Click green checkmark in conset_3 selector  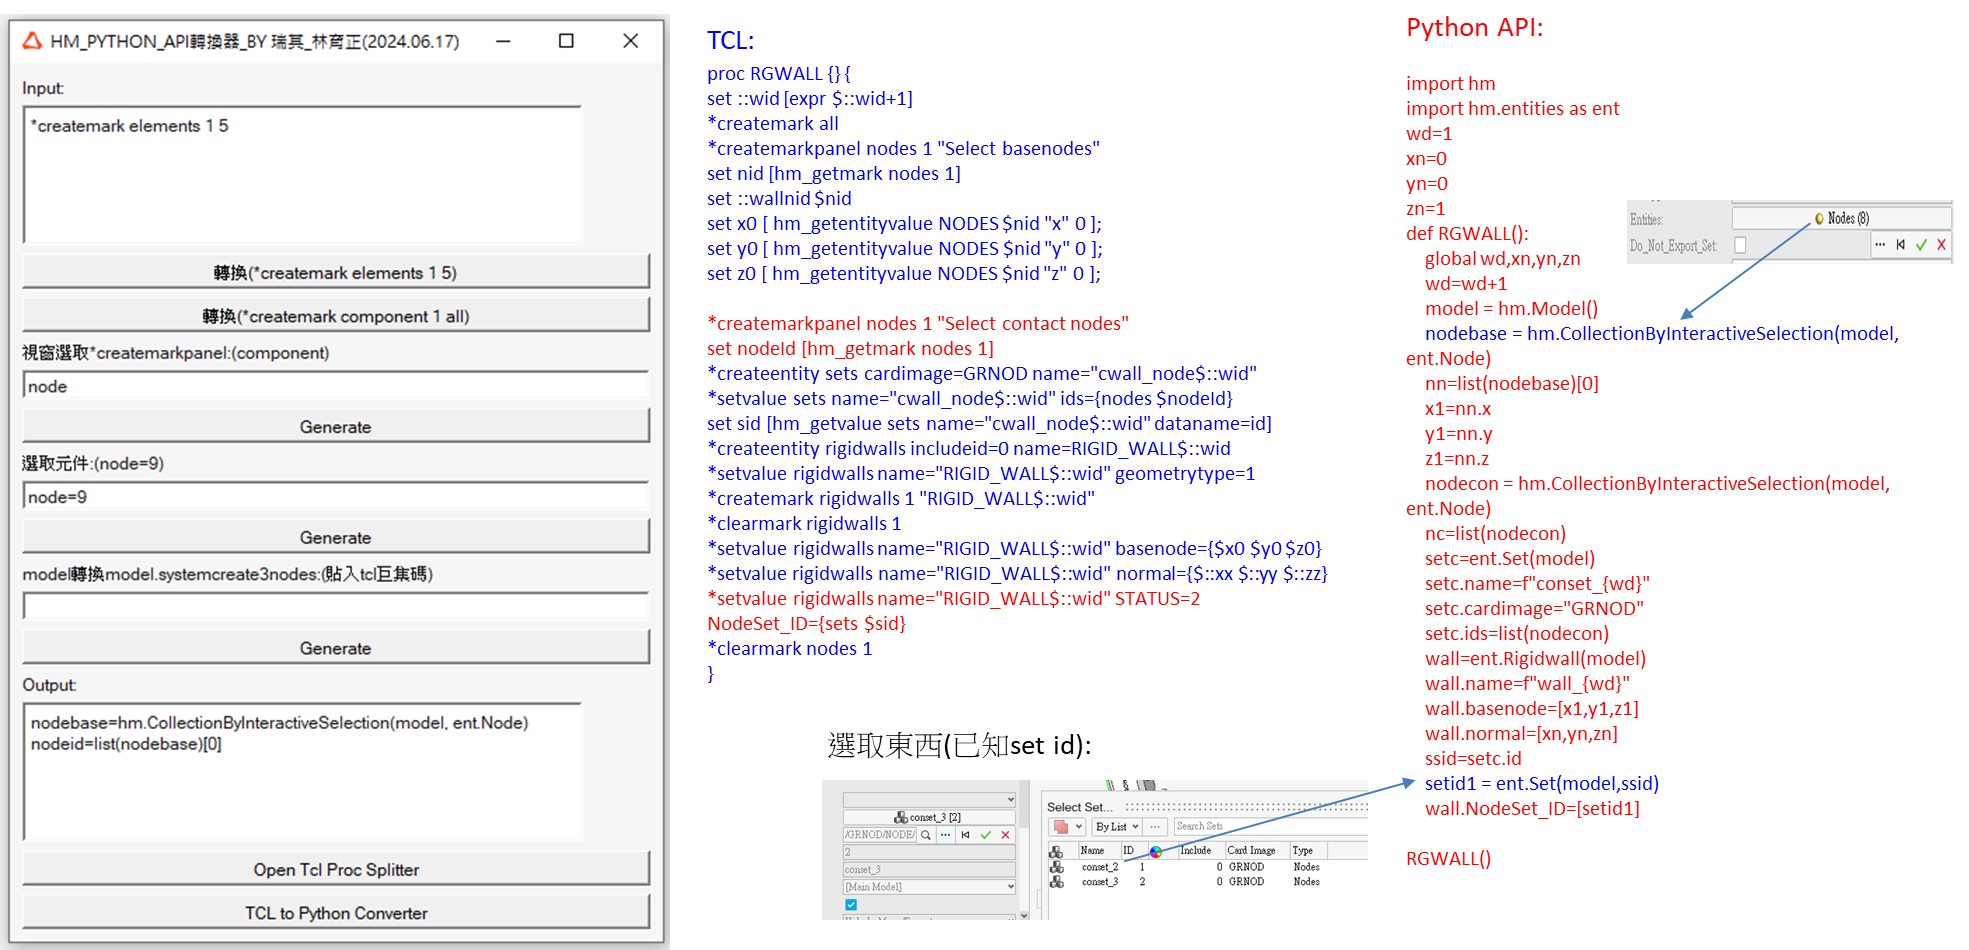986,835
